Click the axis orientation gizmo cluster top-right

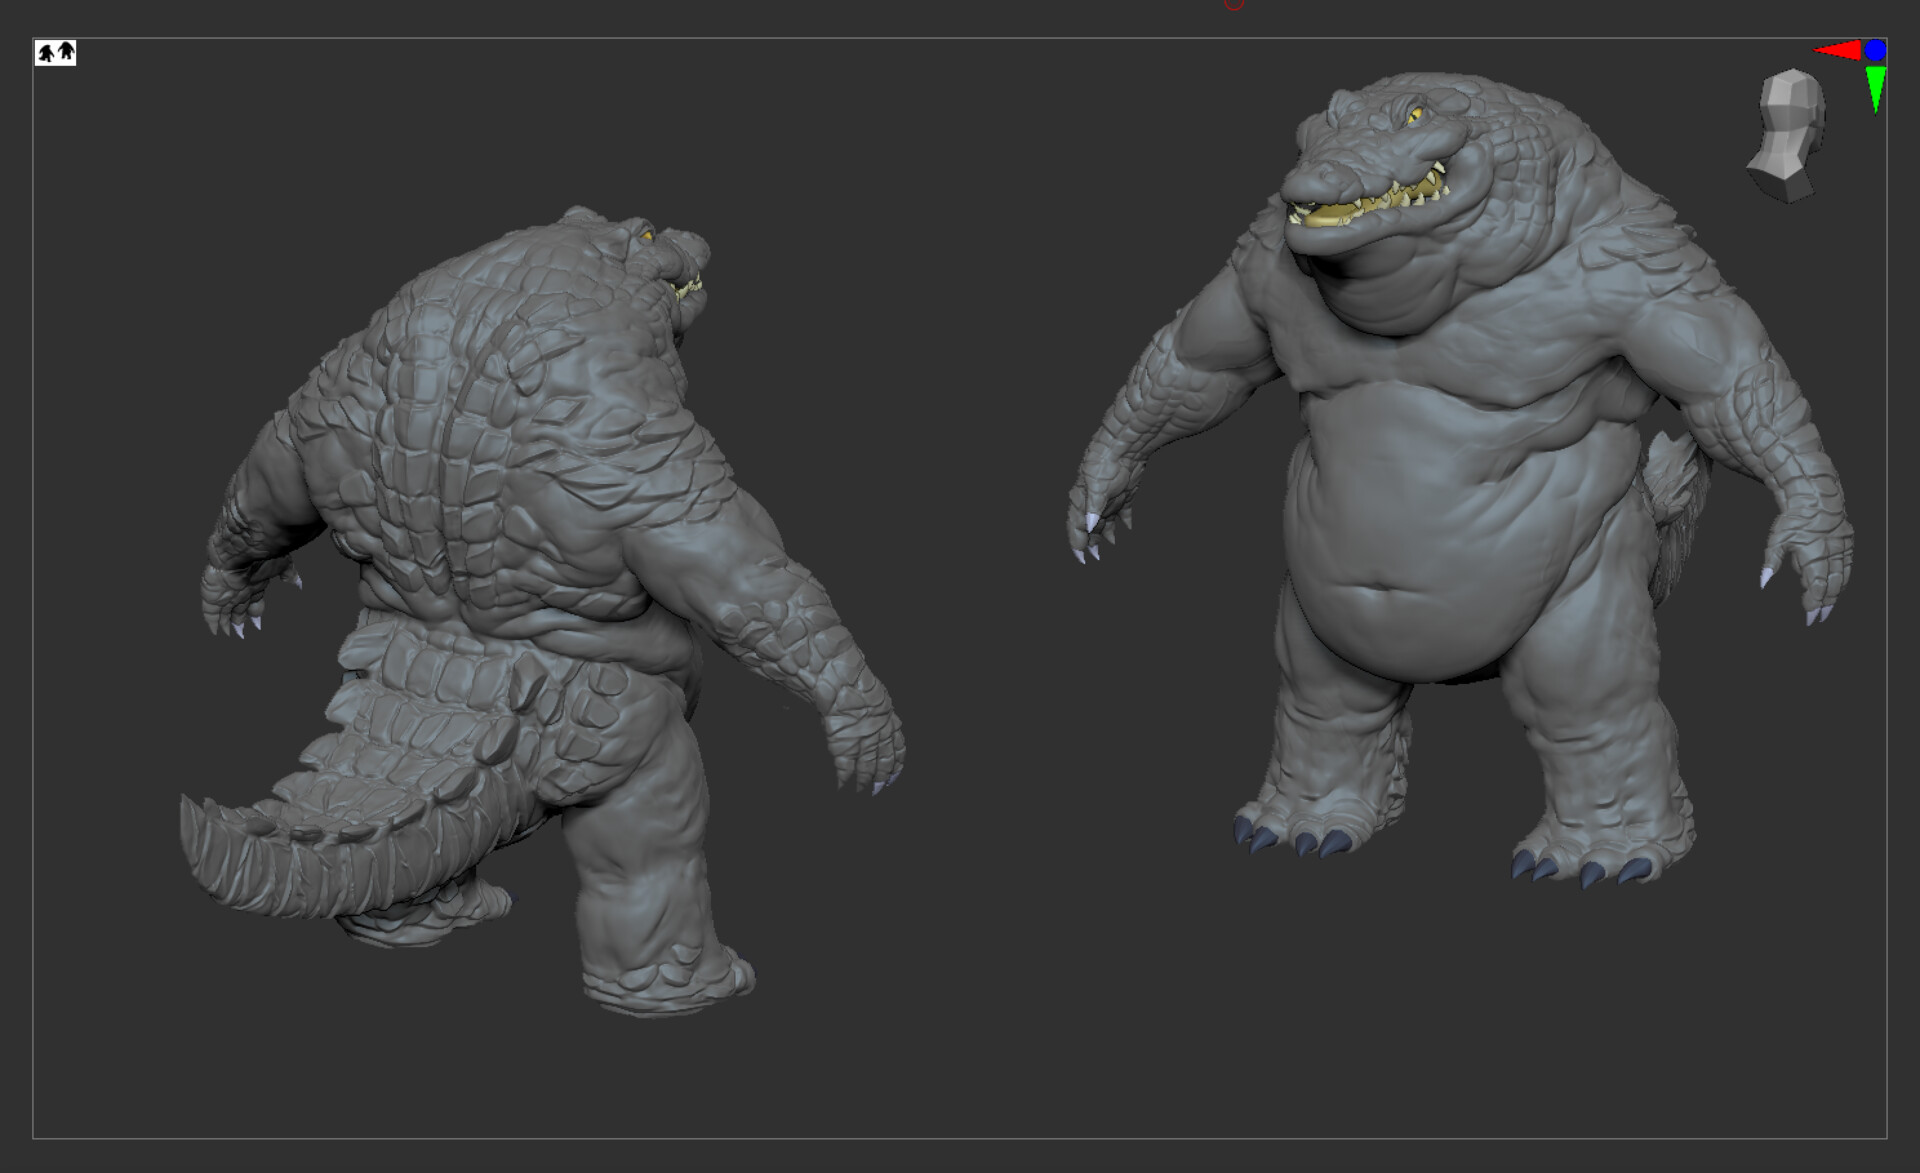point(1860,60)
